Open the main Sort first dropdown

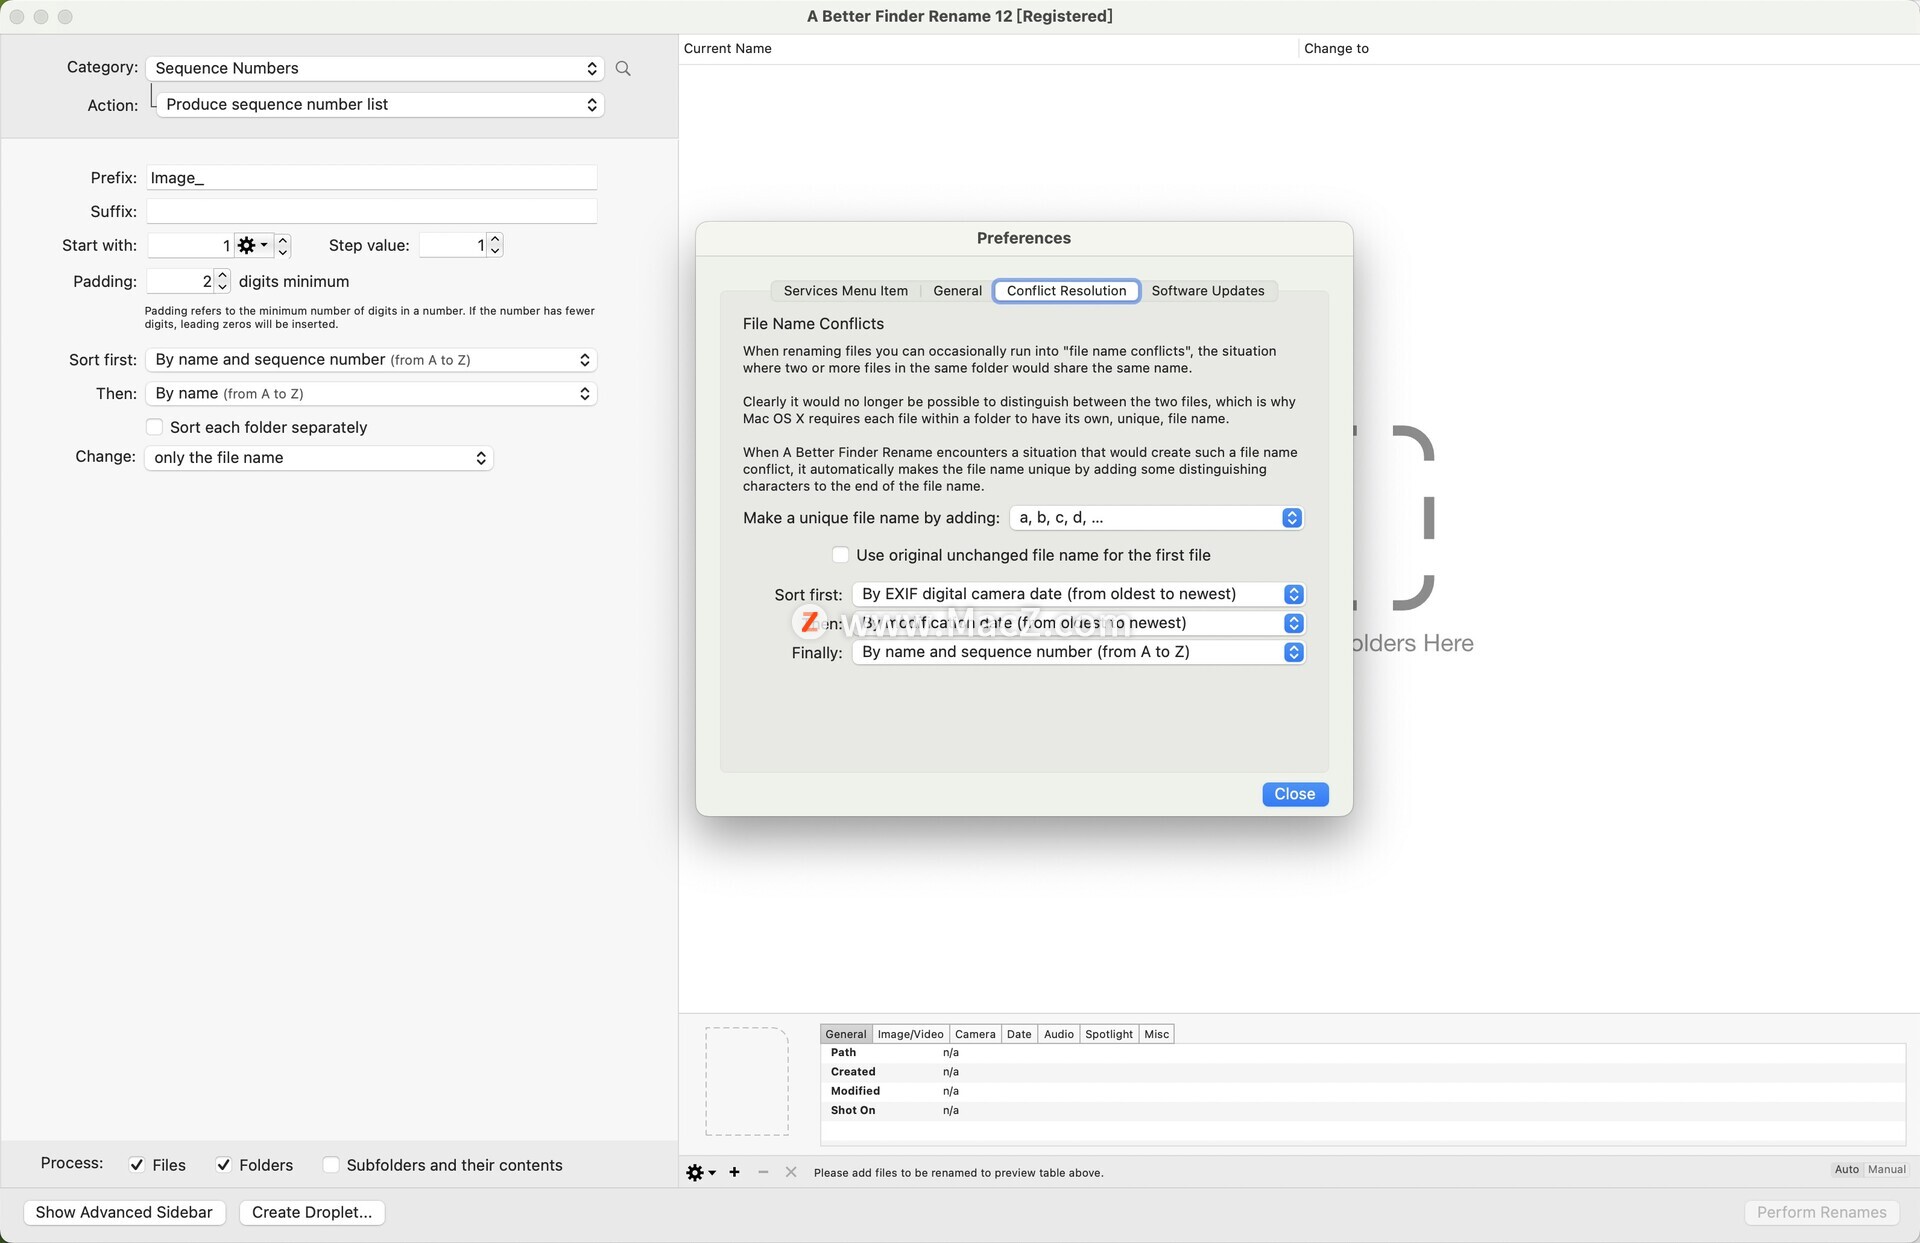coord(371,360)
